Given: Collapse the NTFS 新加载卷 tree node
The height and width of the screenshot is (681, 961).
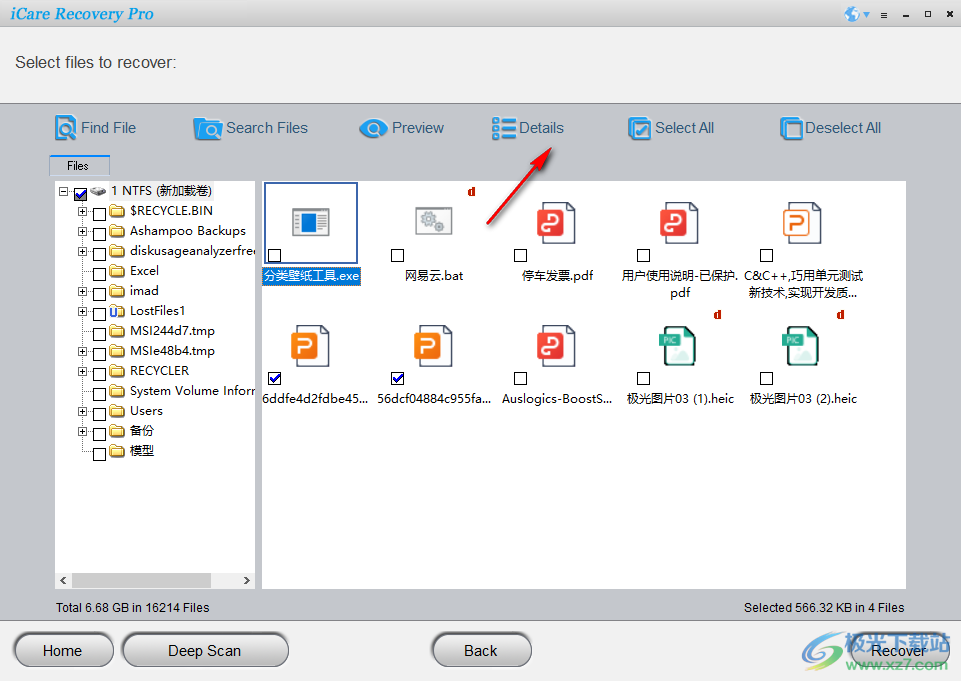Looking at the screenshot, I should click(65, 190).
